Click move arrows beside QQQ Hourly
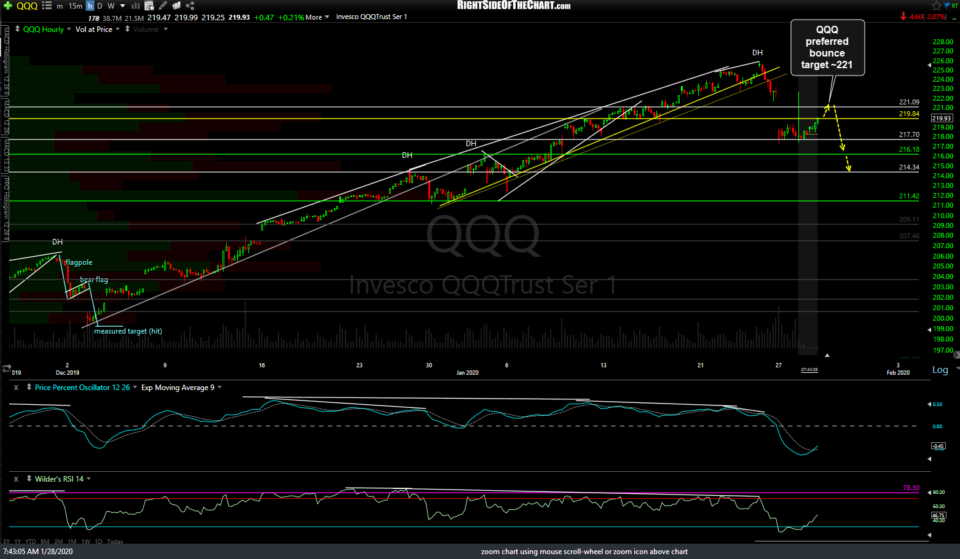Screen dimensions: 960x559 coord(17,29)
